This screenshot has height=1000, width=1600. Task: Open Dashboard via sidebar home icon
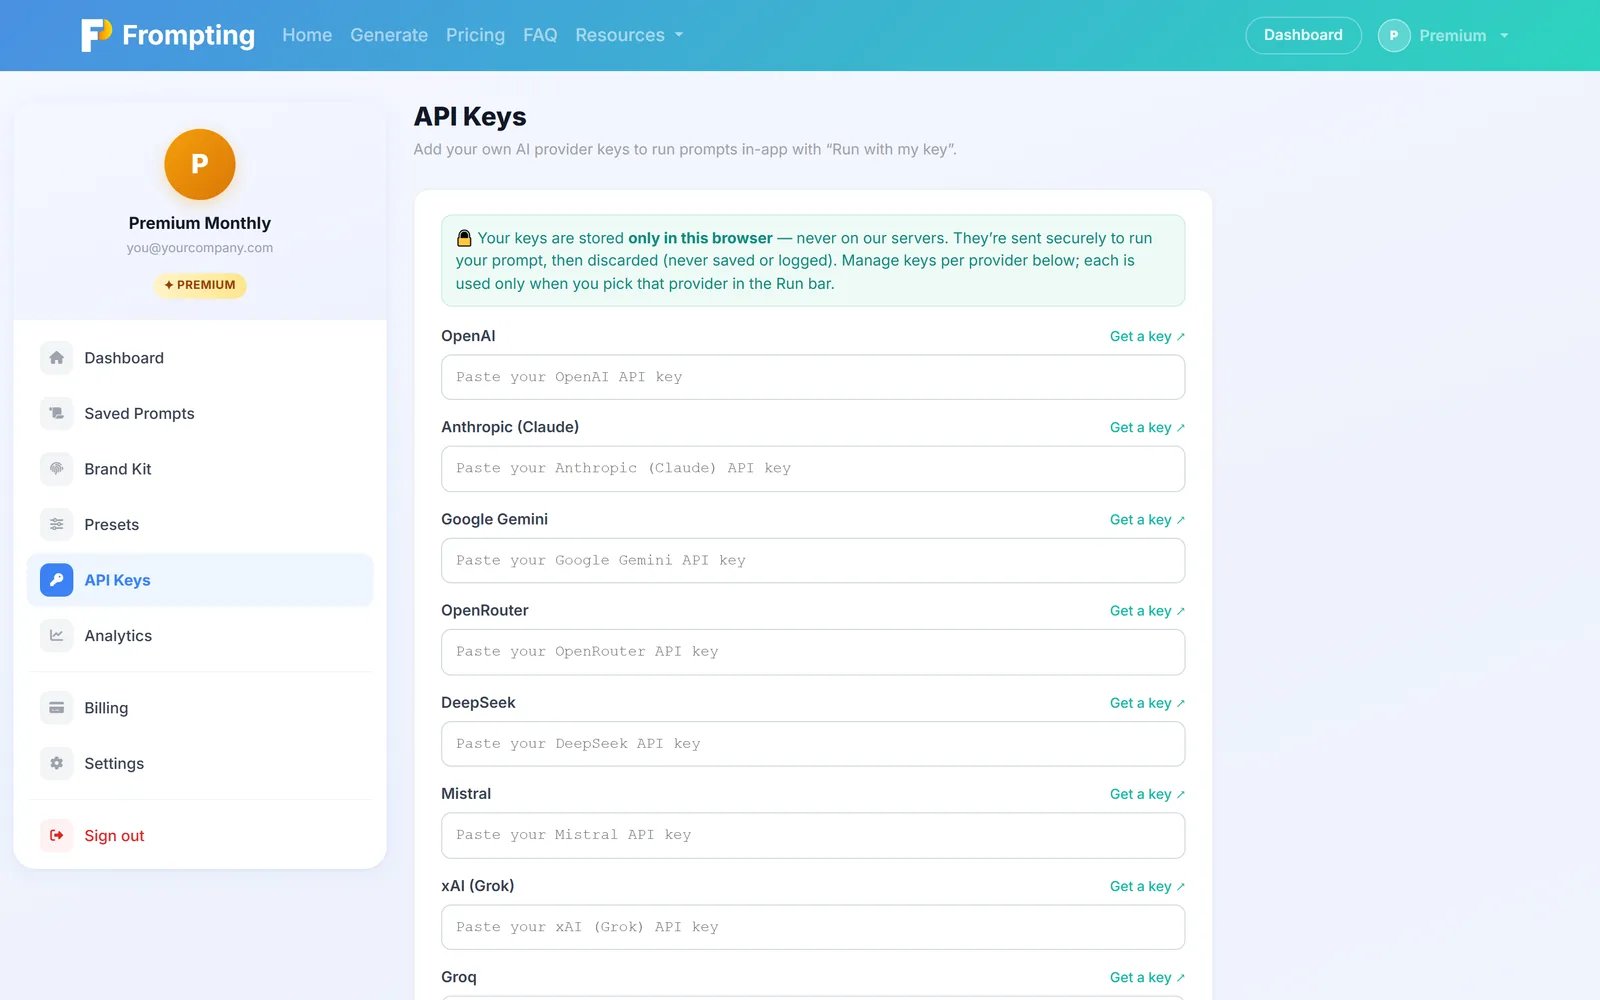pos(57,358)
